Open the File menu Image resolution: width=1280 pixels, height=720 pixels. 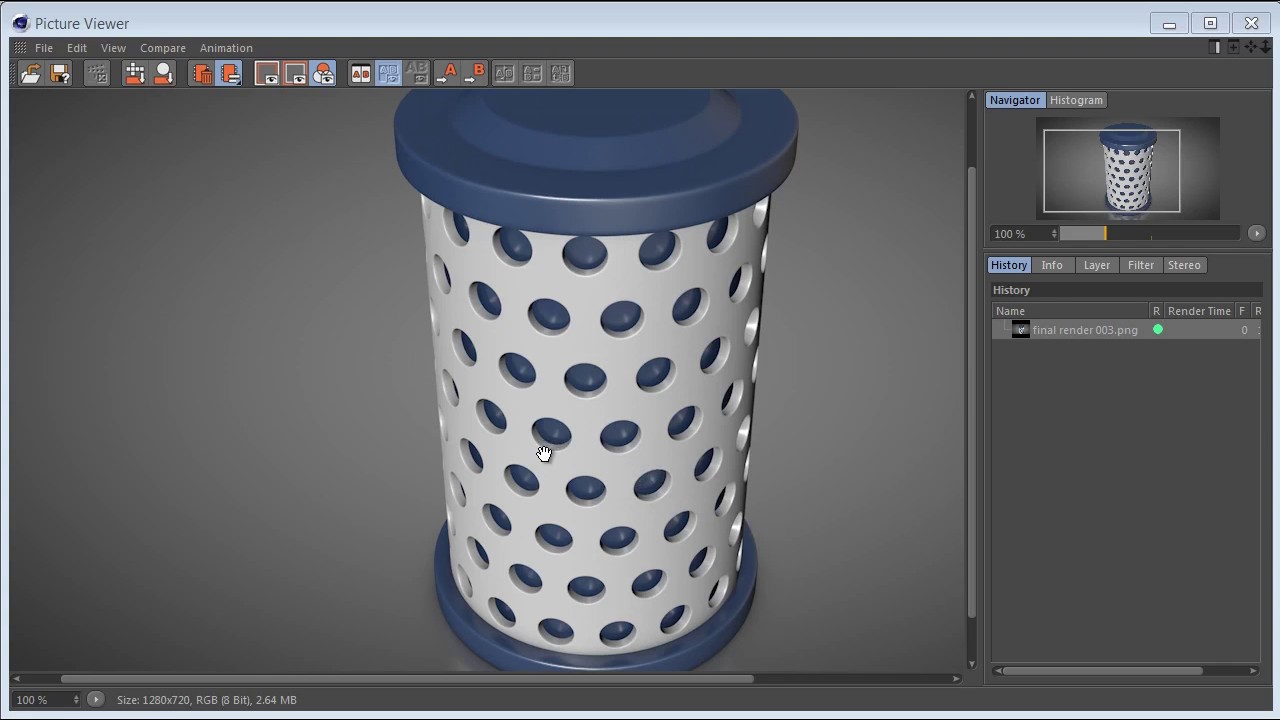[x=44, y=48]
